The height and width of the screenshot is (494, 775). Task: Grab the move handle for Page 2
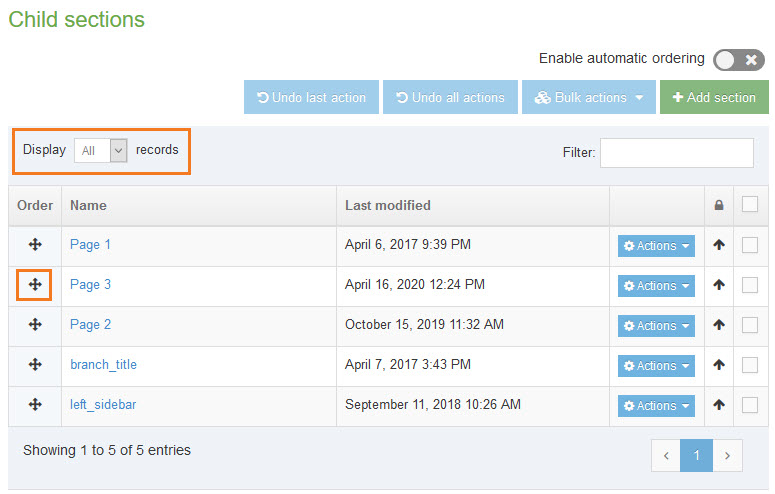click(x=35, y=324)
